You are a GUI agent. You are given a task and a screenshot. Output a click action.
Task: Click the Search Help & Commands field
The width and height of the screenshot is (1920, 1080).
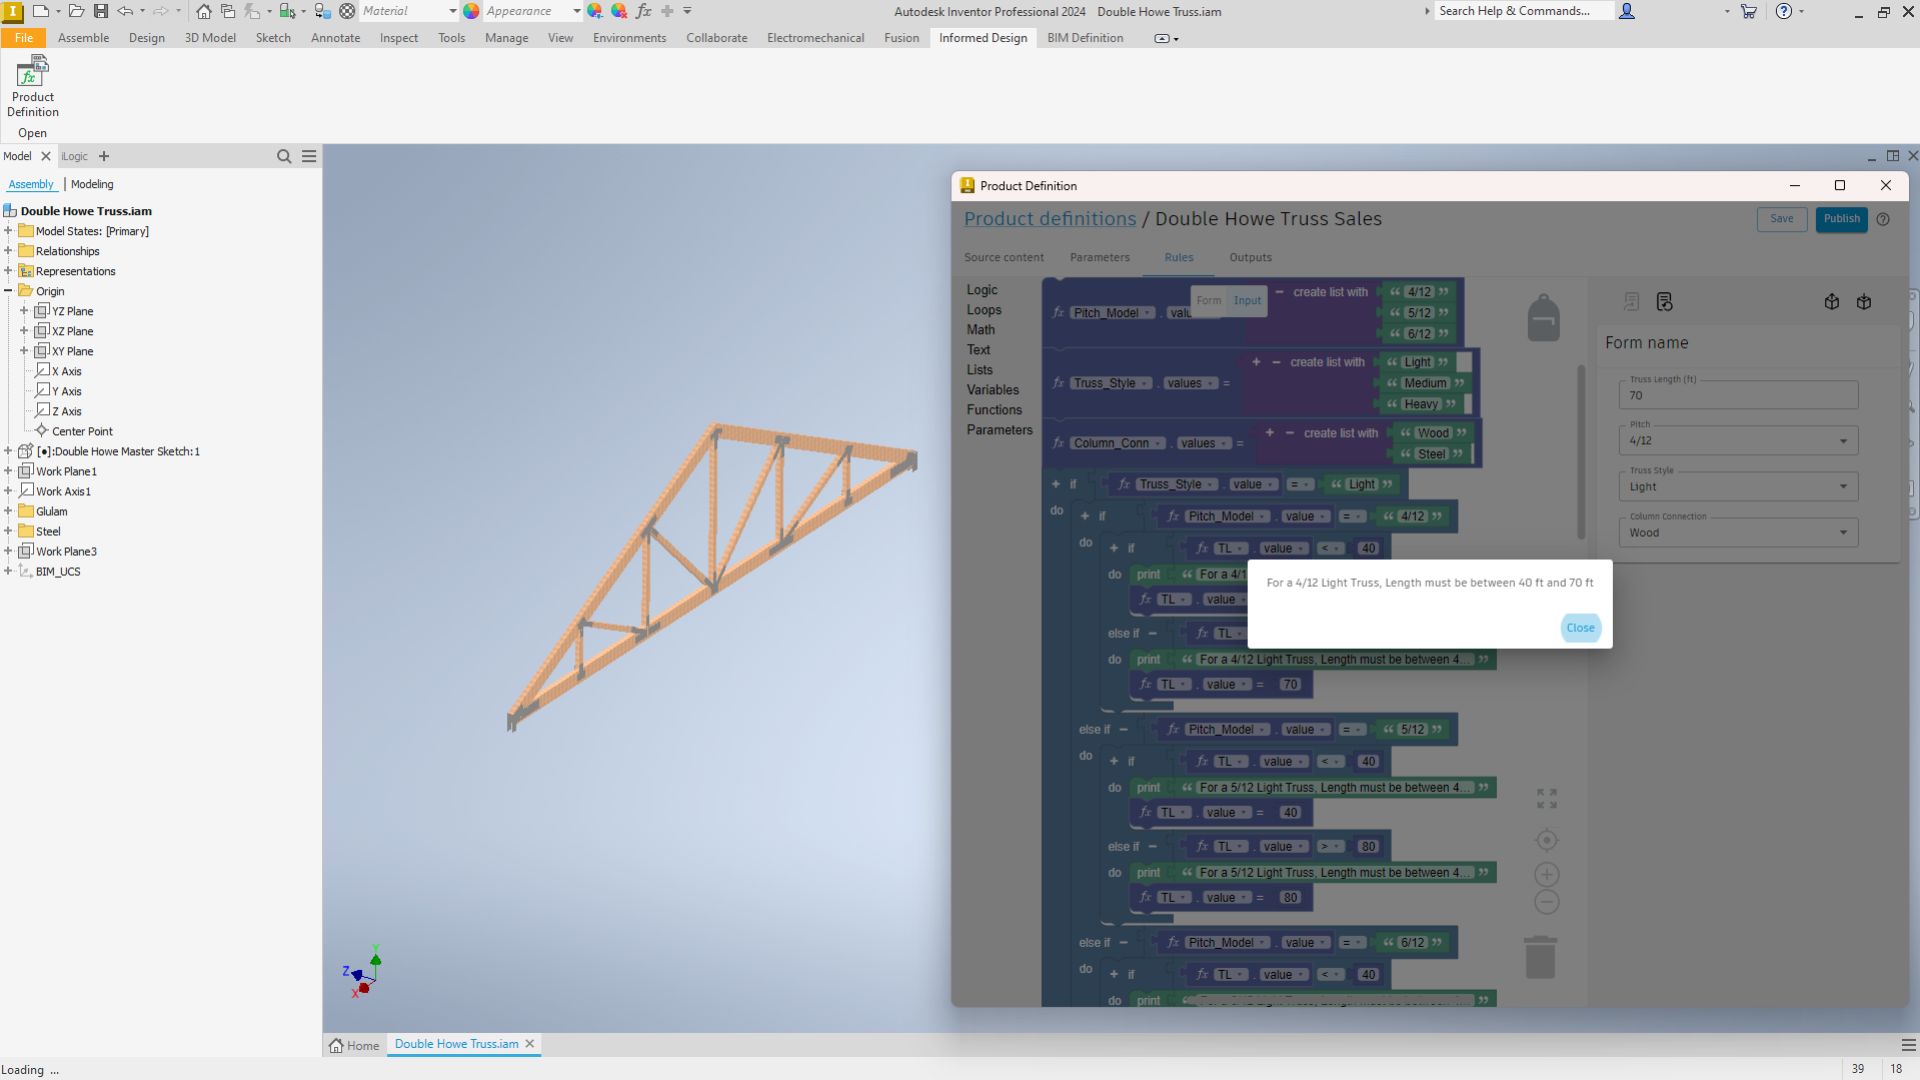click(x=1520, y=11)
